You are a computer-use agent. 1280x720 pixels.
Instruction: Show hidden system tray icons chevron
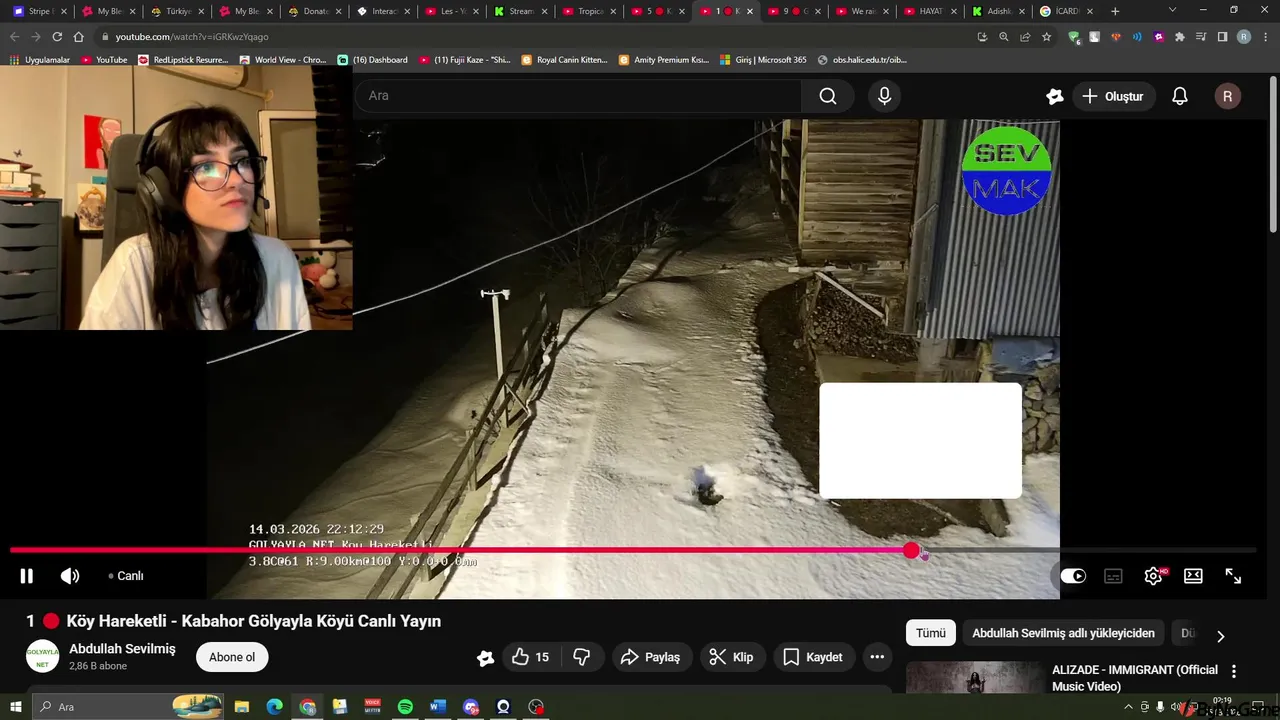click(1129, 707)
